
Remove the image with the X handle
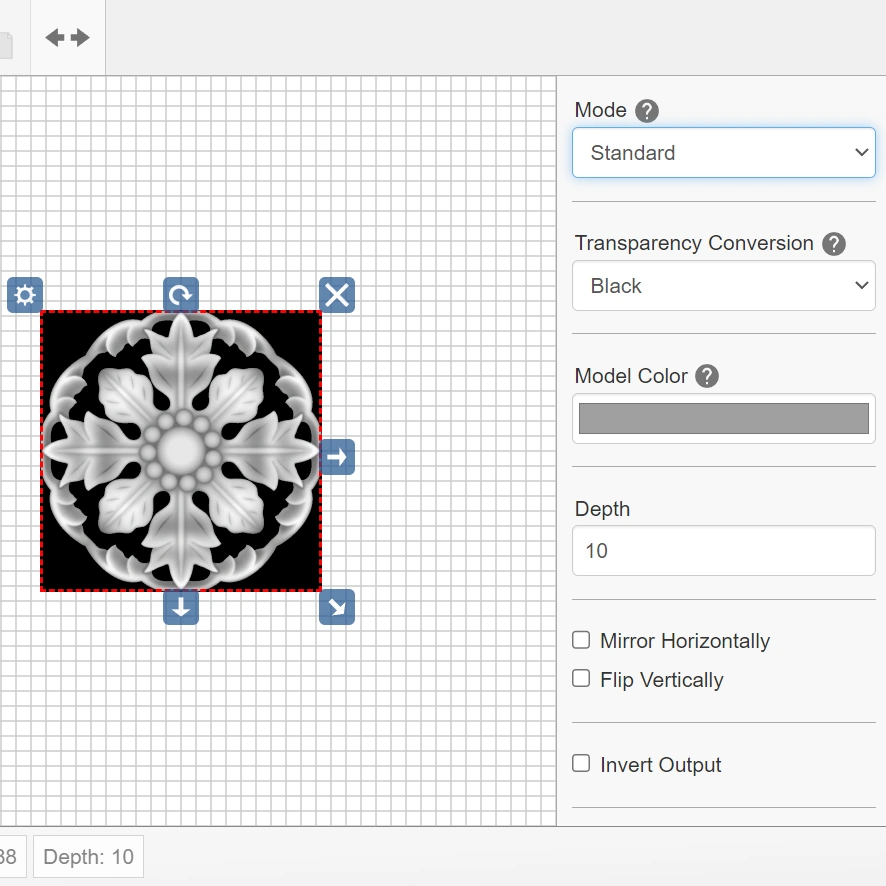pos(337,295)
